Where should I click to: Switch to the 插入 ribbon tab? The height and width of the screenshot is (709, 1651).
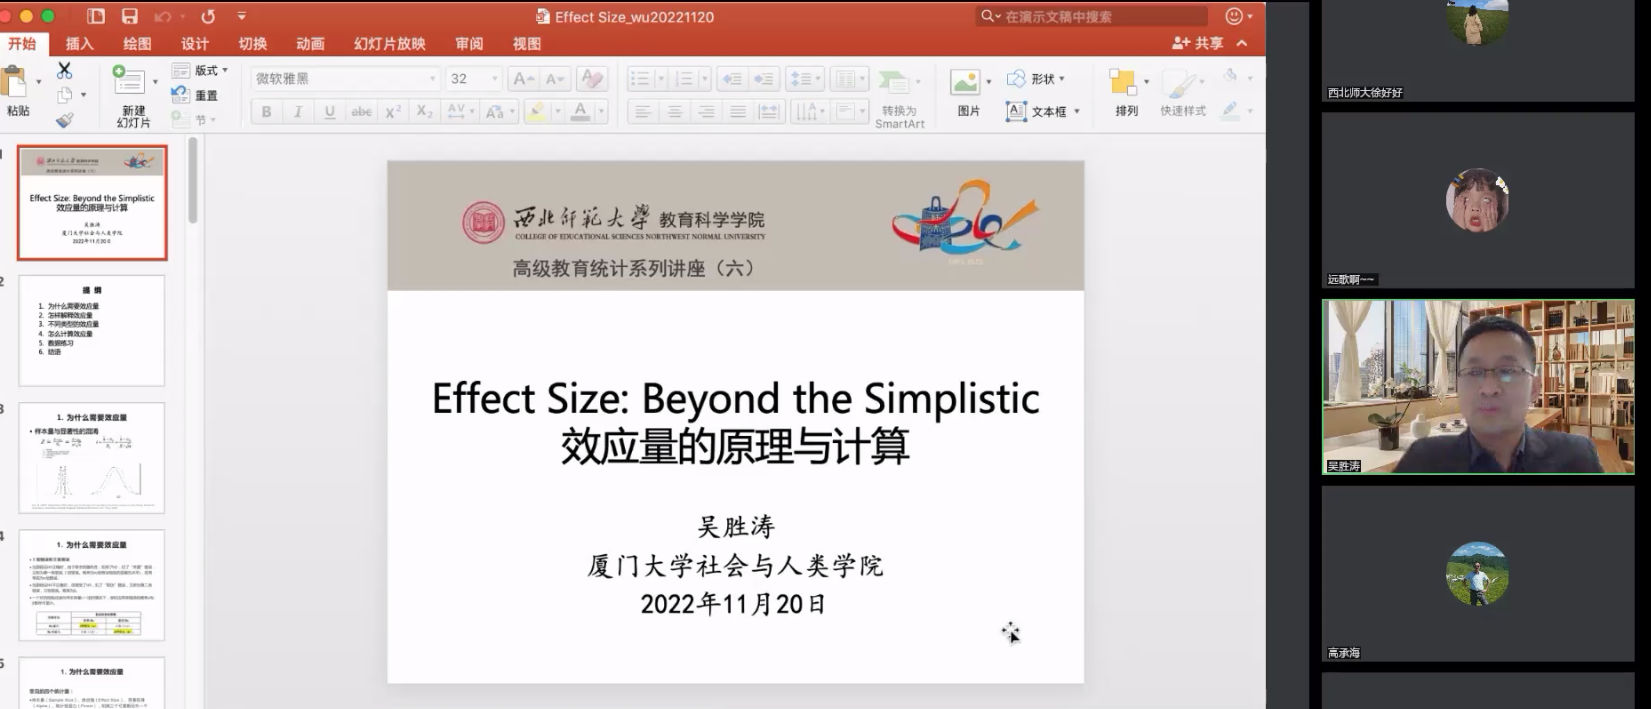click(79, 44)
